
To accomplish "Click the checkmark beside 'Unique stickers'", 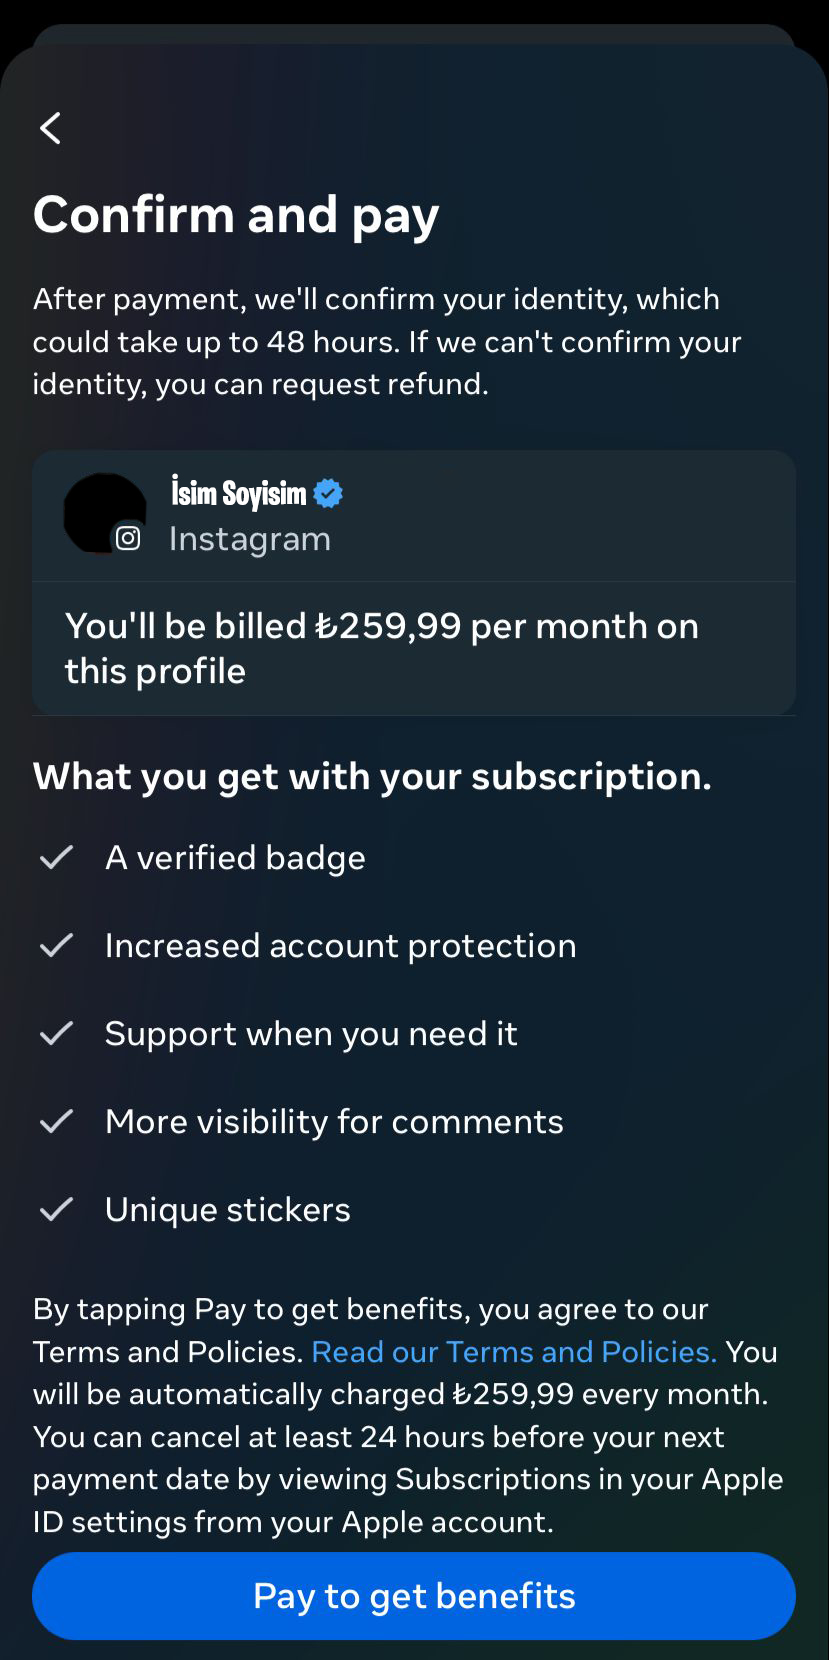I will click(57, 1209).
